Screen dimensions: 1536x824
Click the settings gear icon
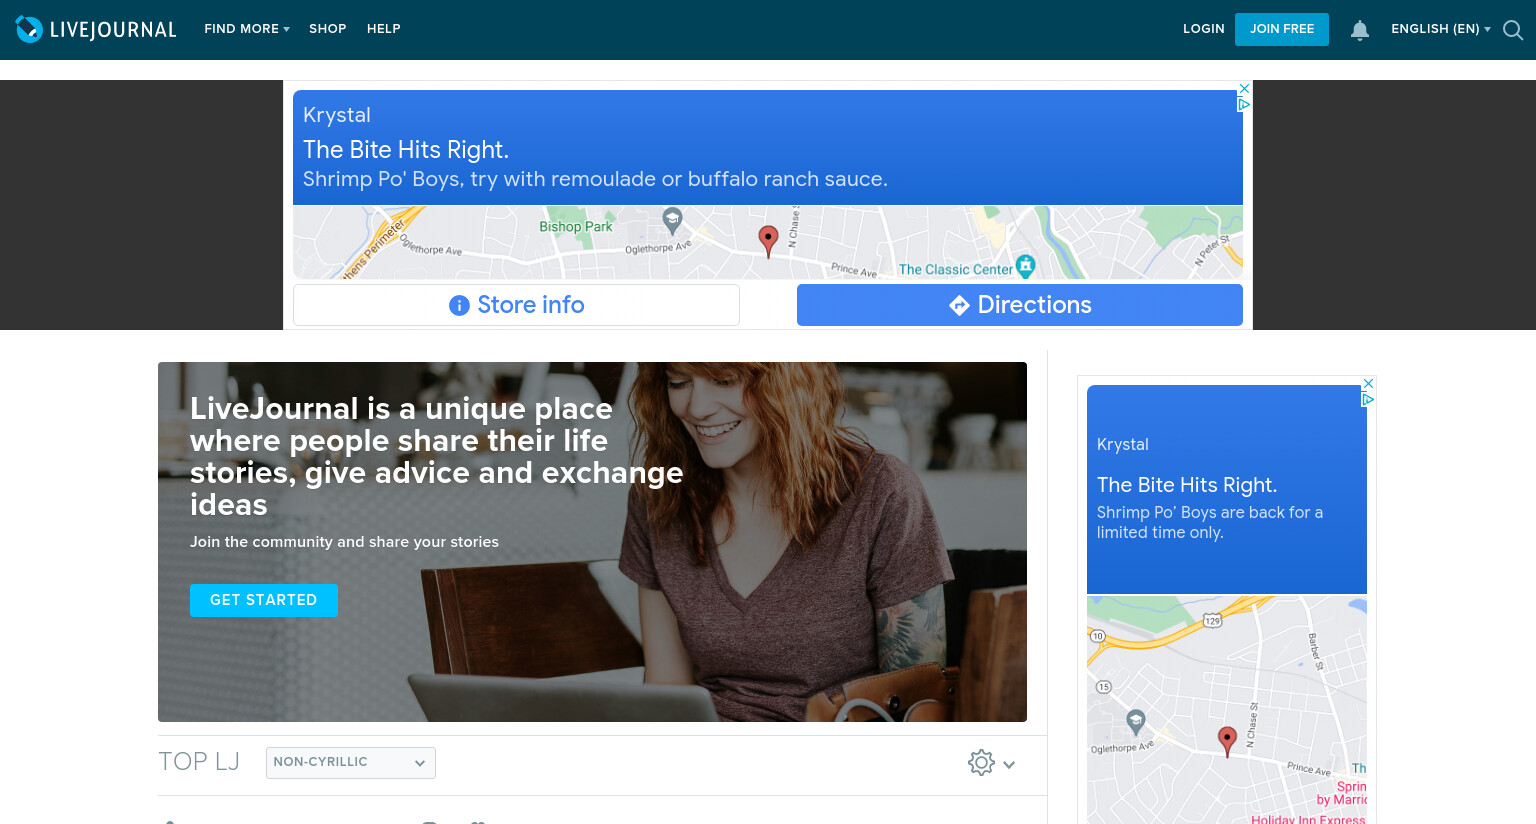pyautogui.click(x=981, y=763)
